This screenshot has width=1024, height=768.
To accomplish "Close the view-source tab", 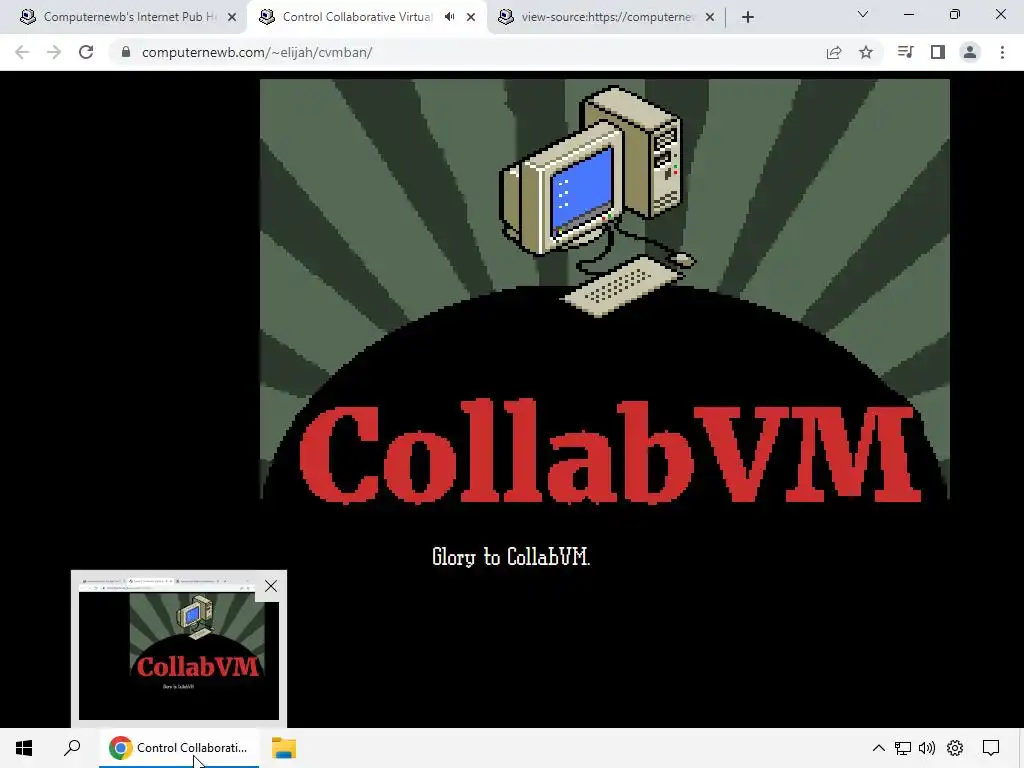I will click(x=710, y=17).
